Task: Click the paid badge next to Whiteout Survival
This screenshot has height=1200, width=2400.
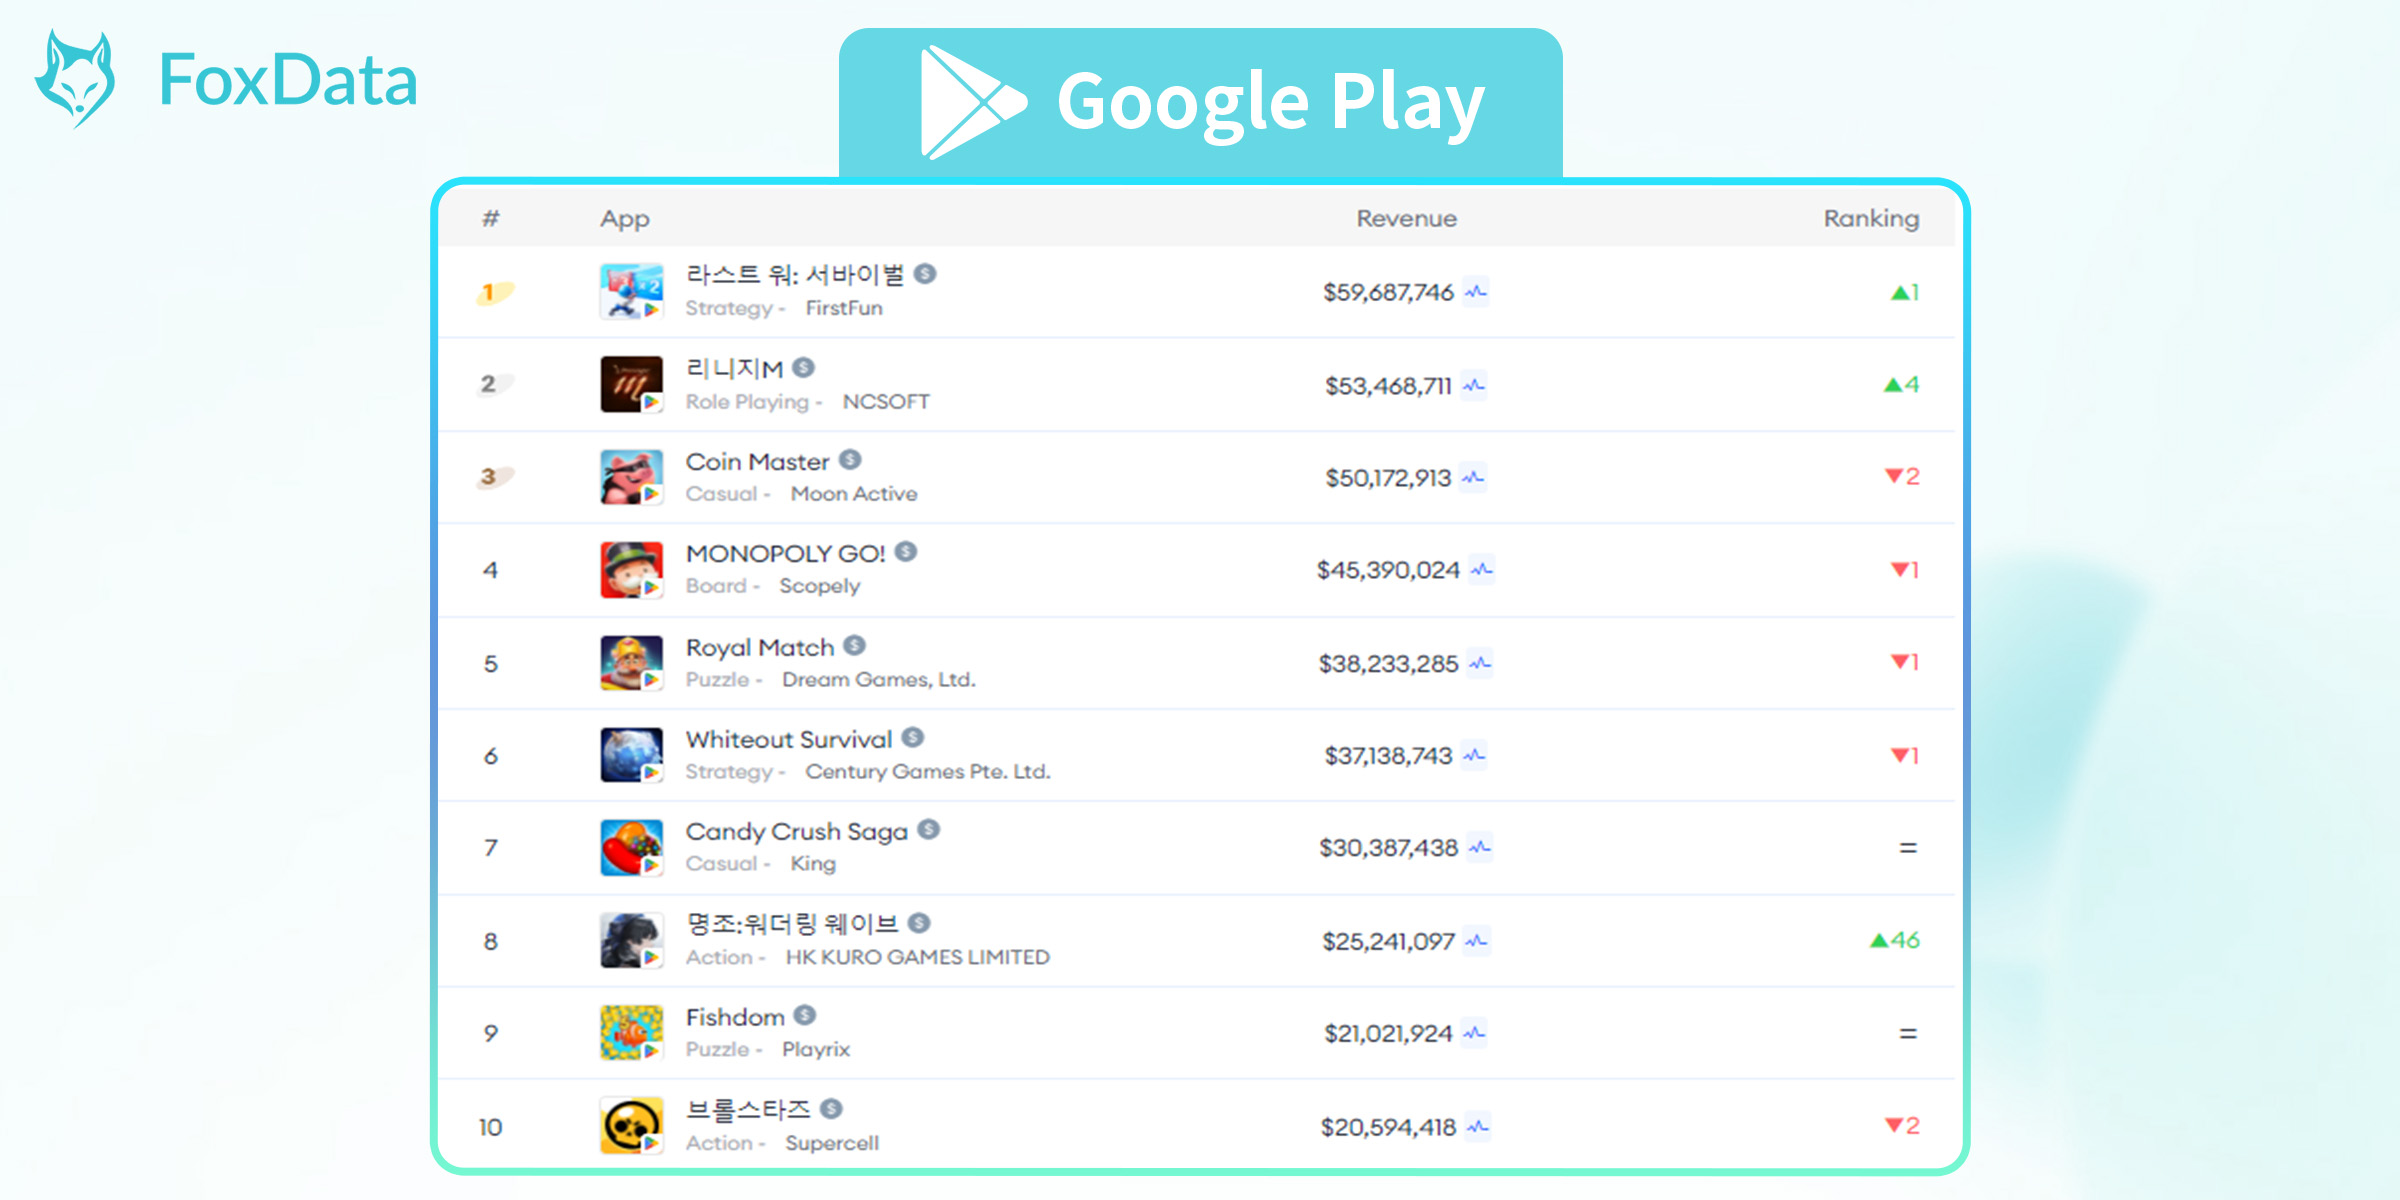Action: pyautogui.click(x=913, y=737)
